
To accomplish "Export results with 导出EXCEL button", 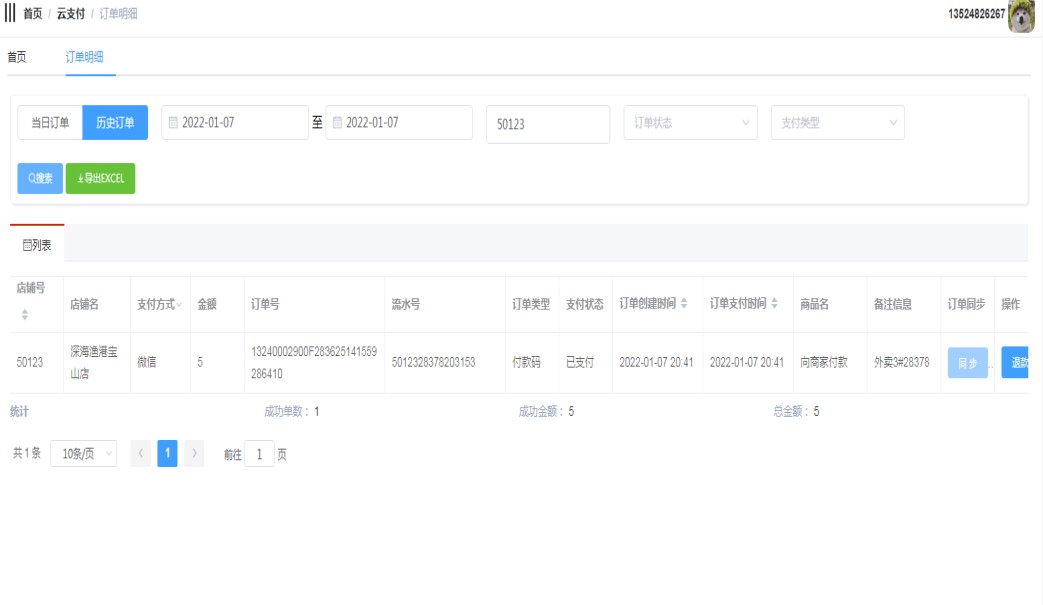I will (100, 178).
